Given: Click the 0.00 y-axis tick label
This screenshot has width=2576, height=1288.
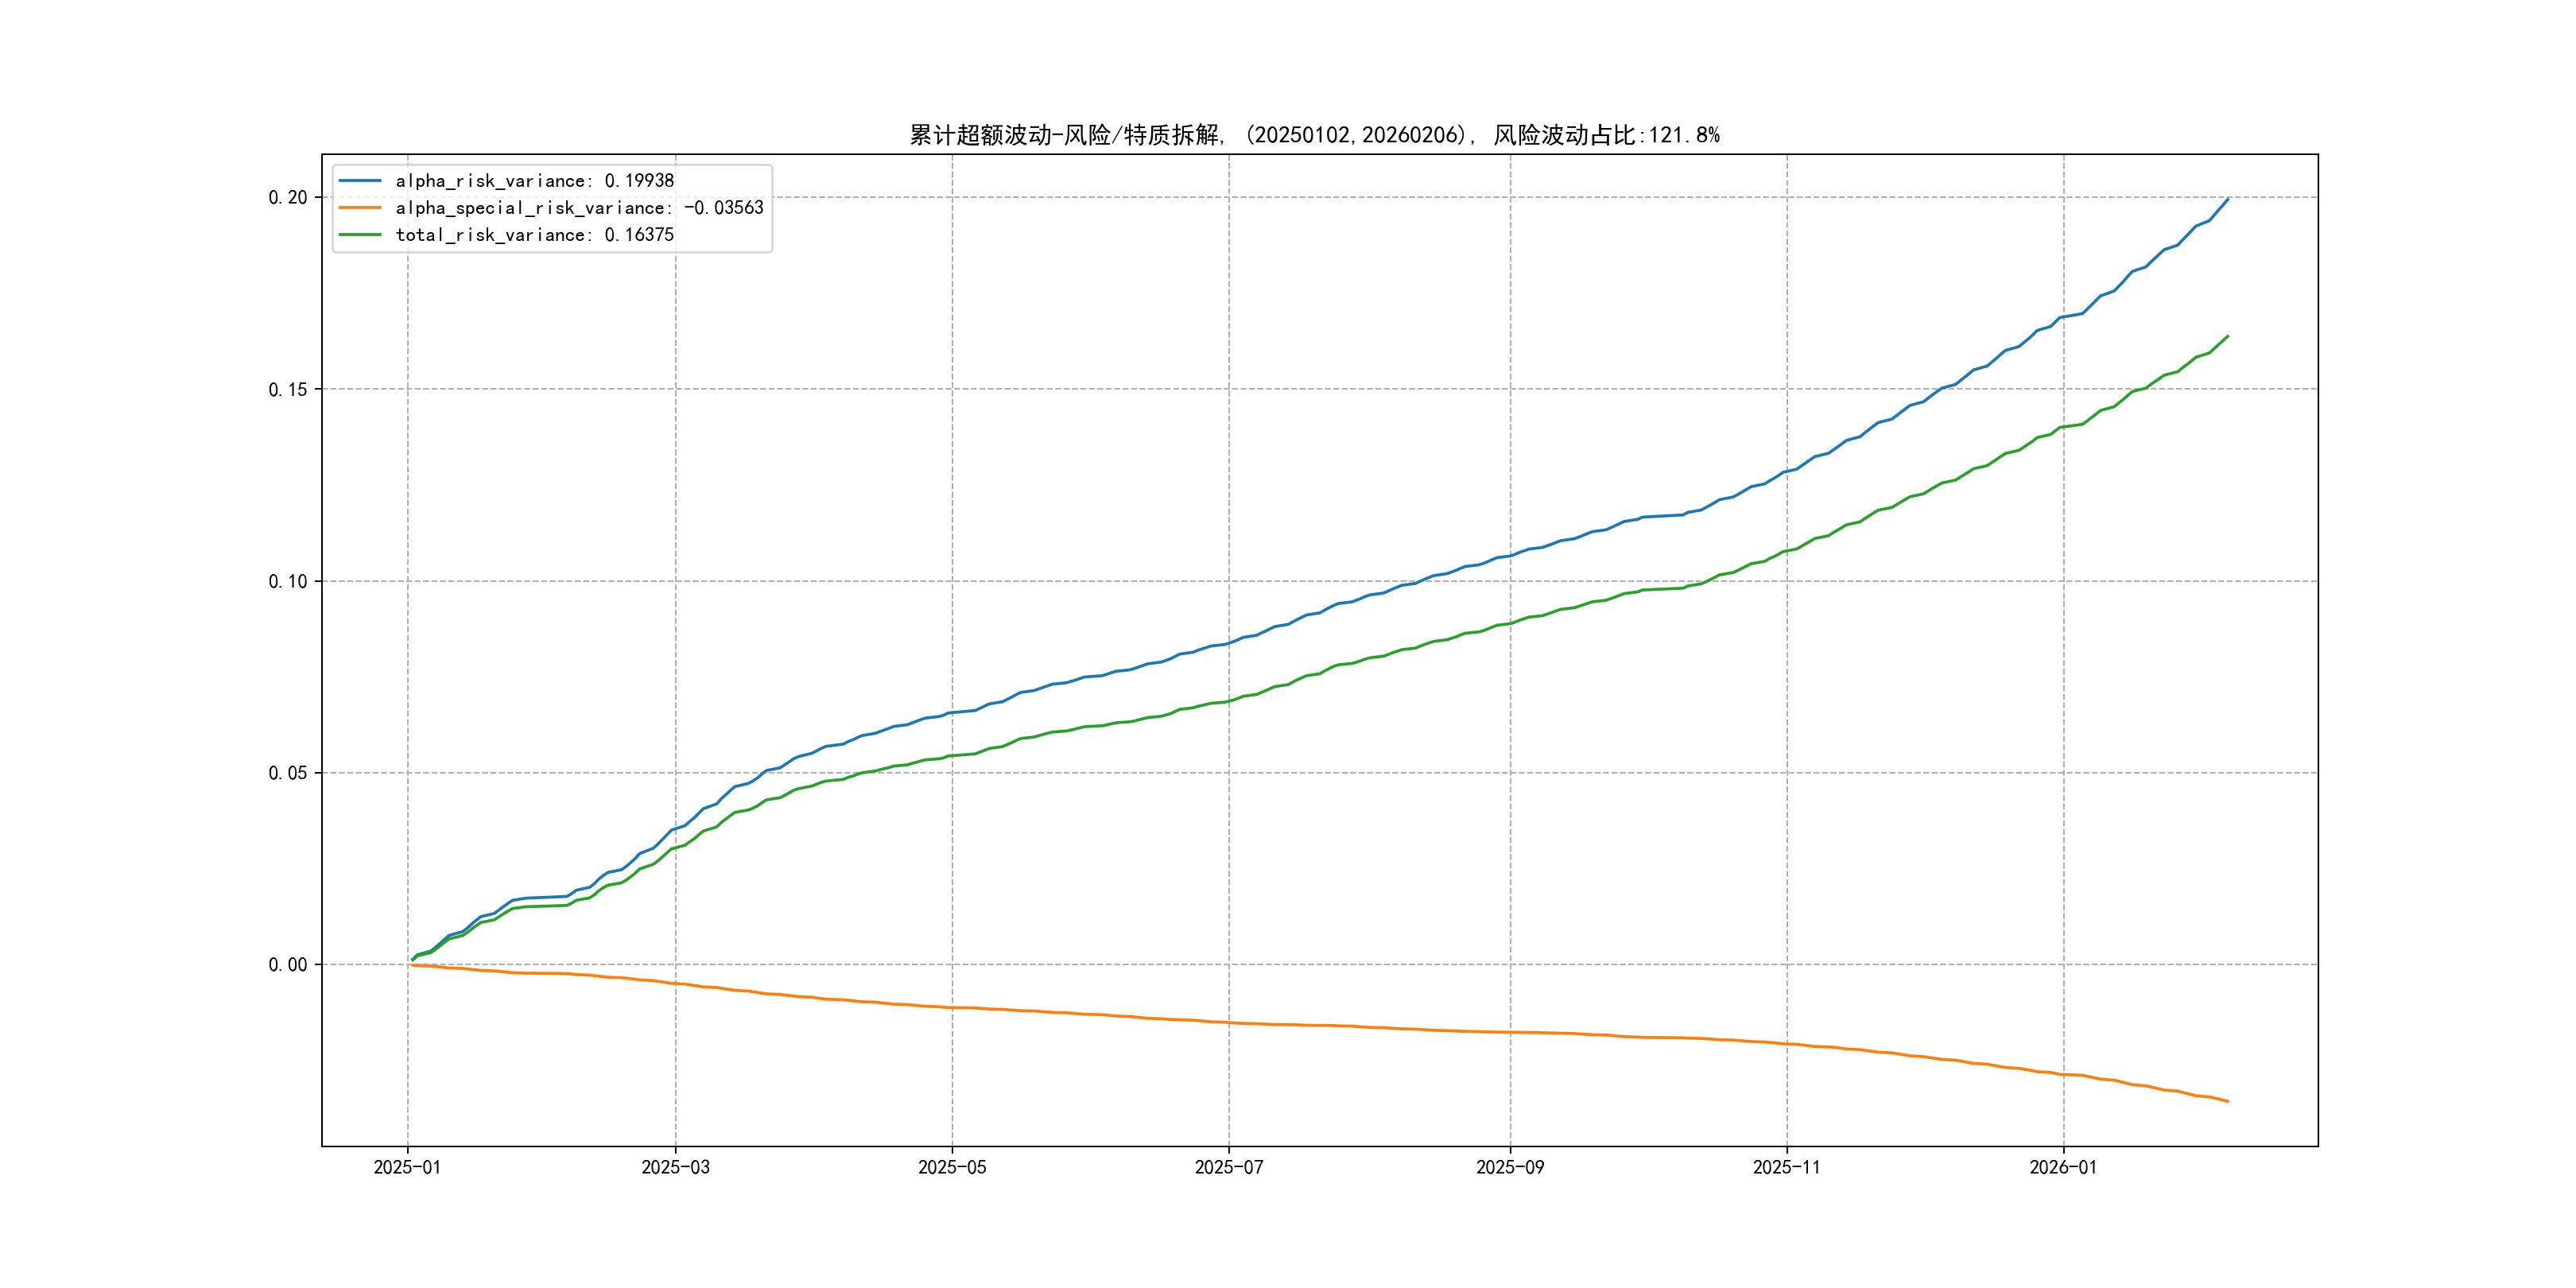Looking at the screenshot, I should 287,965.
